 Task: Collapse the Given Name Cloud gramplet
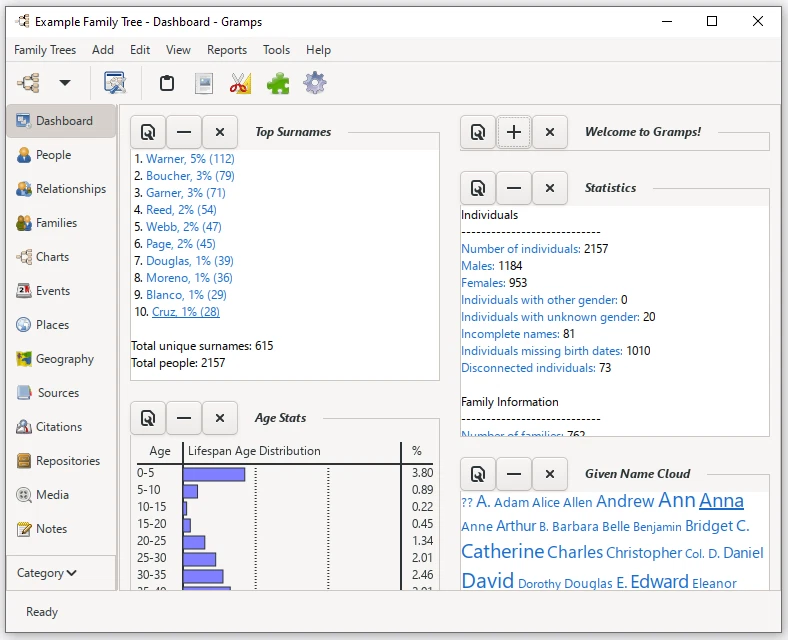click(x=514, y=474)
